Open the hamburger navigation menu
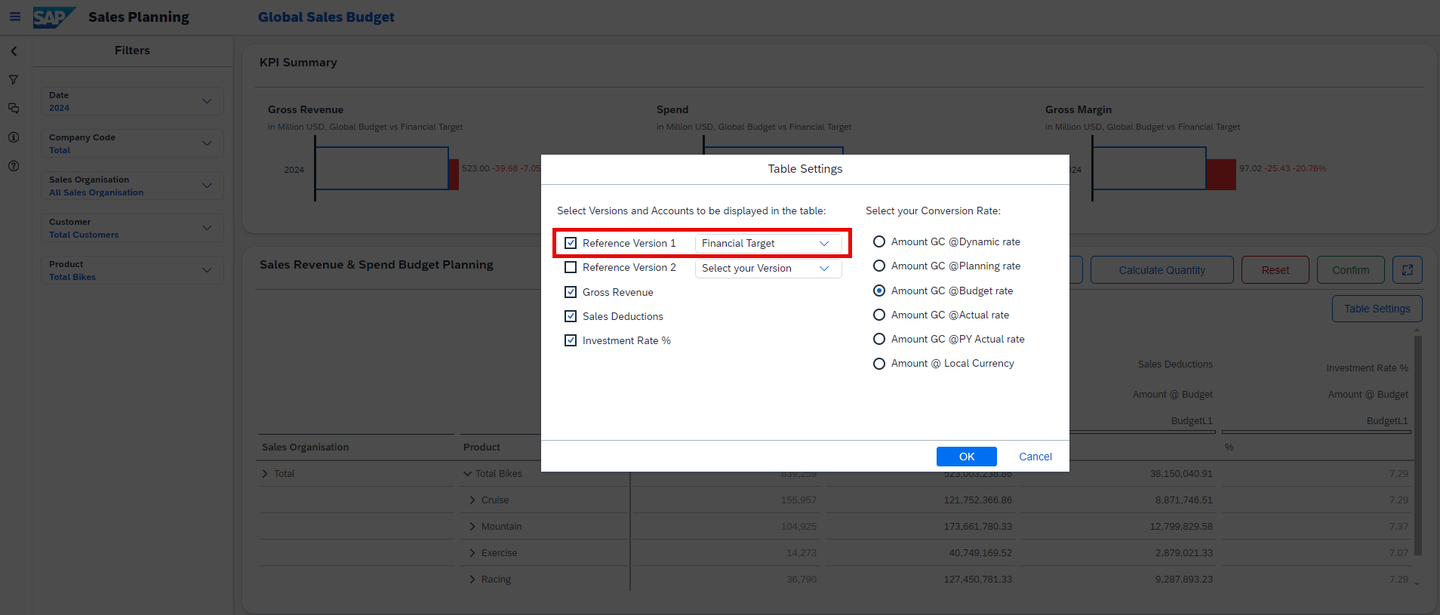This screenshot has width=1440, height=615. click(14, 17)
